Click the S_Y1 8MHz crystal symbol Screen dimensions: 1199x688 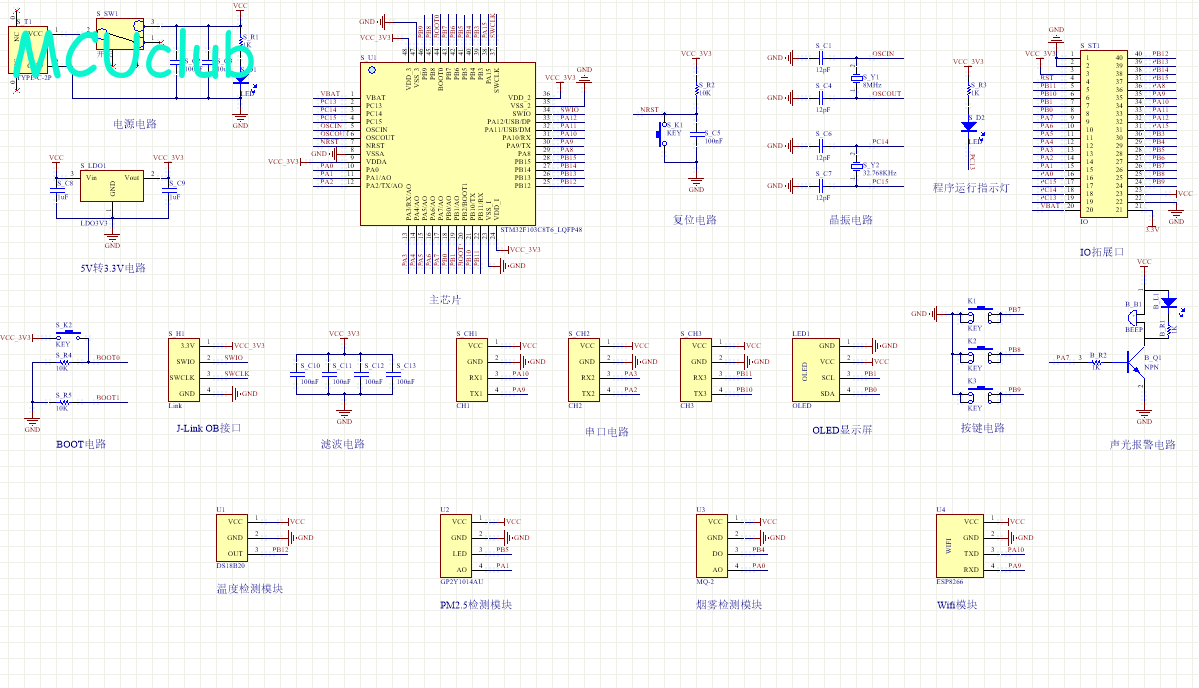click(x=856, y=79)
